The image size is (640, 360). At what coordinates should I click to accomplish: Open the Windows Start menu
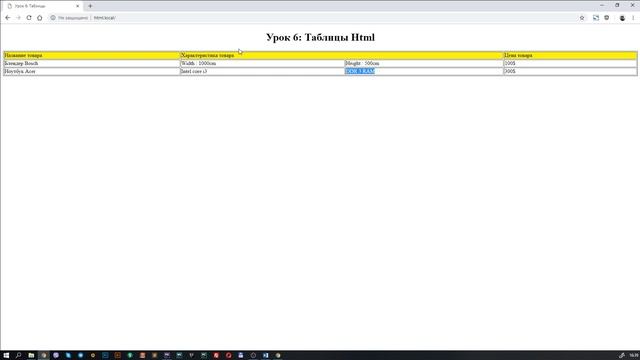point(6,356)
